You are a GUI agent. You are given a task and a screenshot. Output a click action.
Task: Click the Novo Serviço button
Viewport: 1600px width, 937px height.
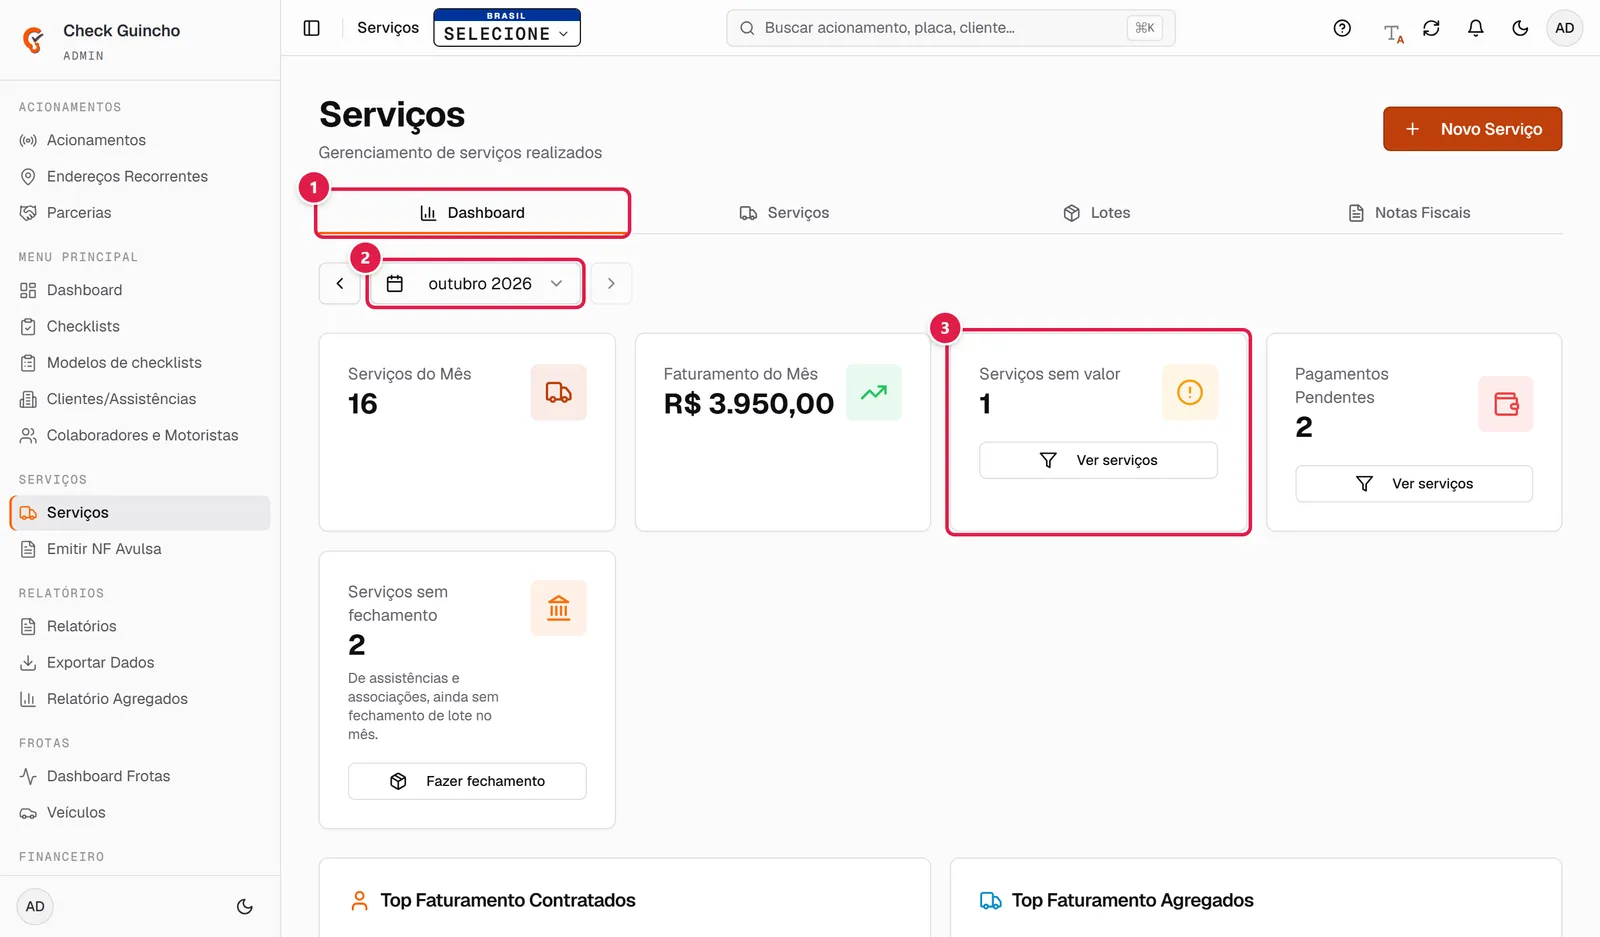1472,129
